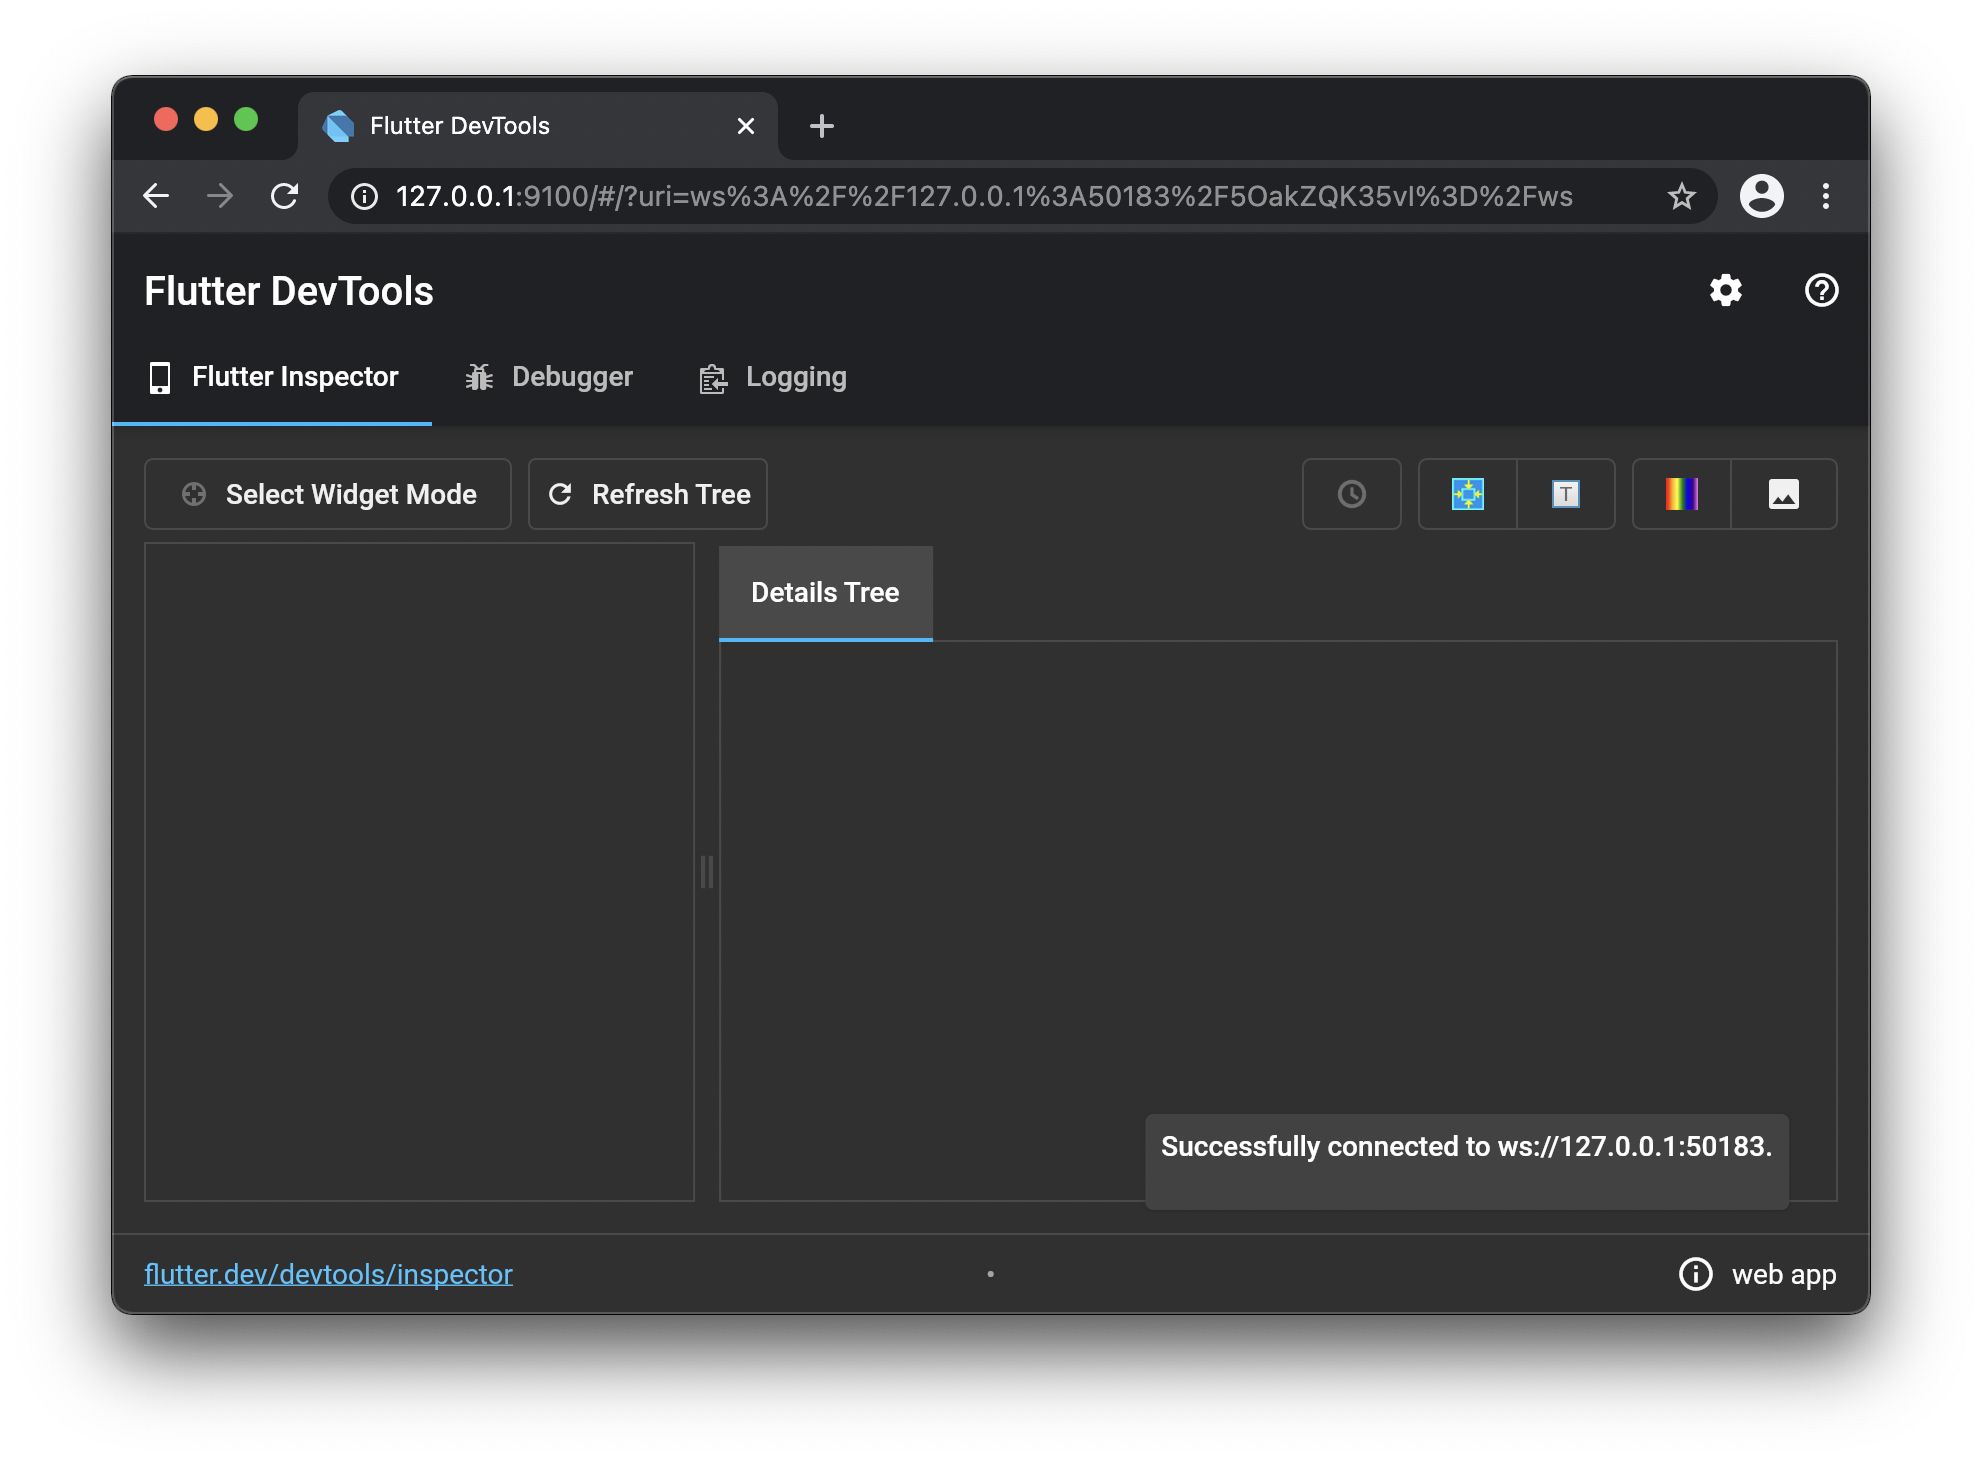Switch to Logging tab
Viewport: 1982px width, 1462px height.
(x=772, y=378)
